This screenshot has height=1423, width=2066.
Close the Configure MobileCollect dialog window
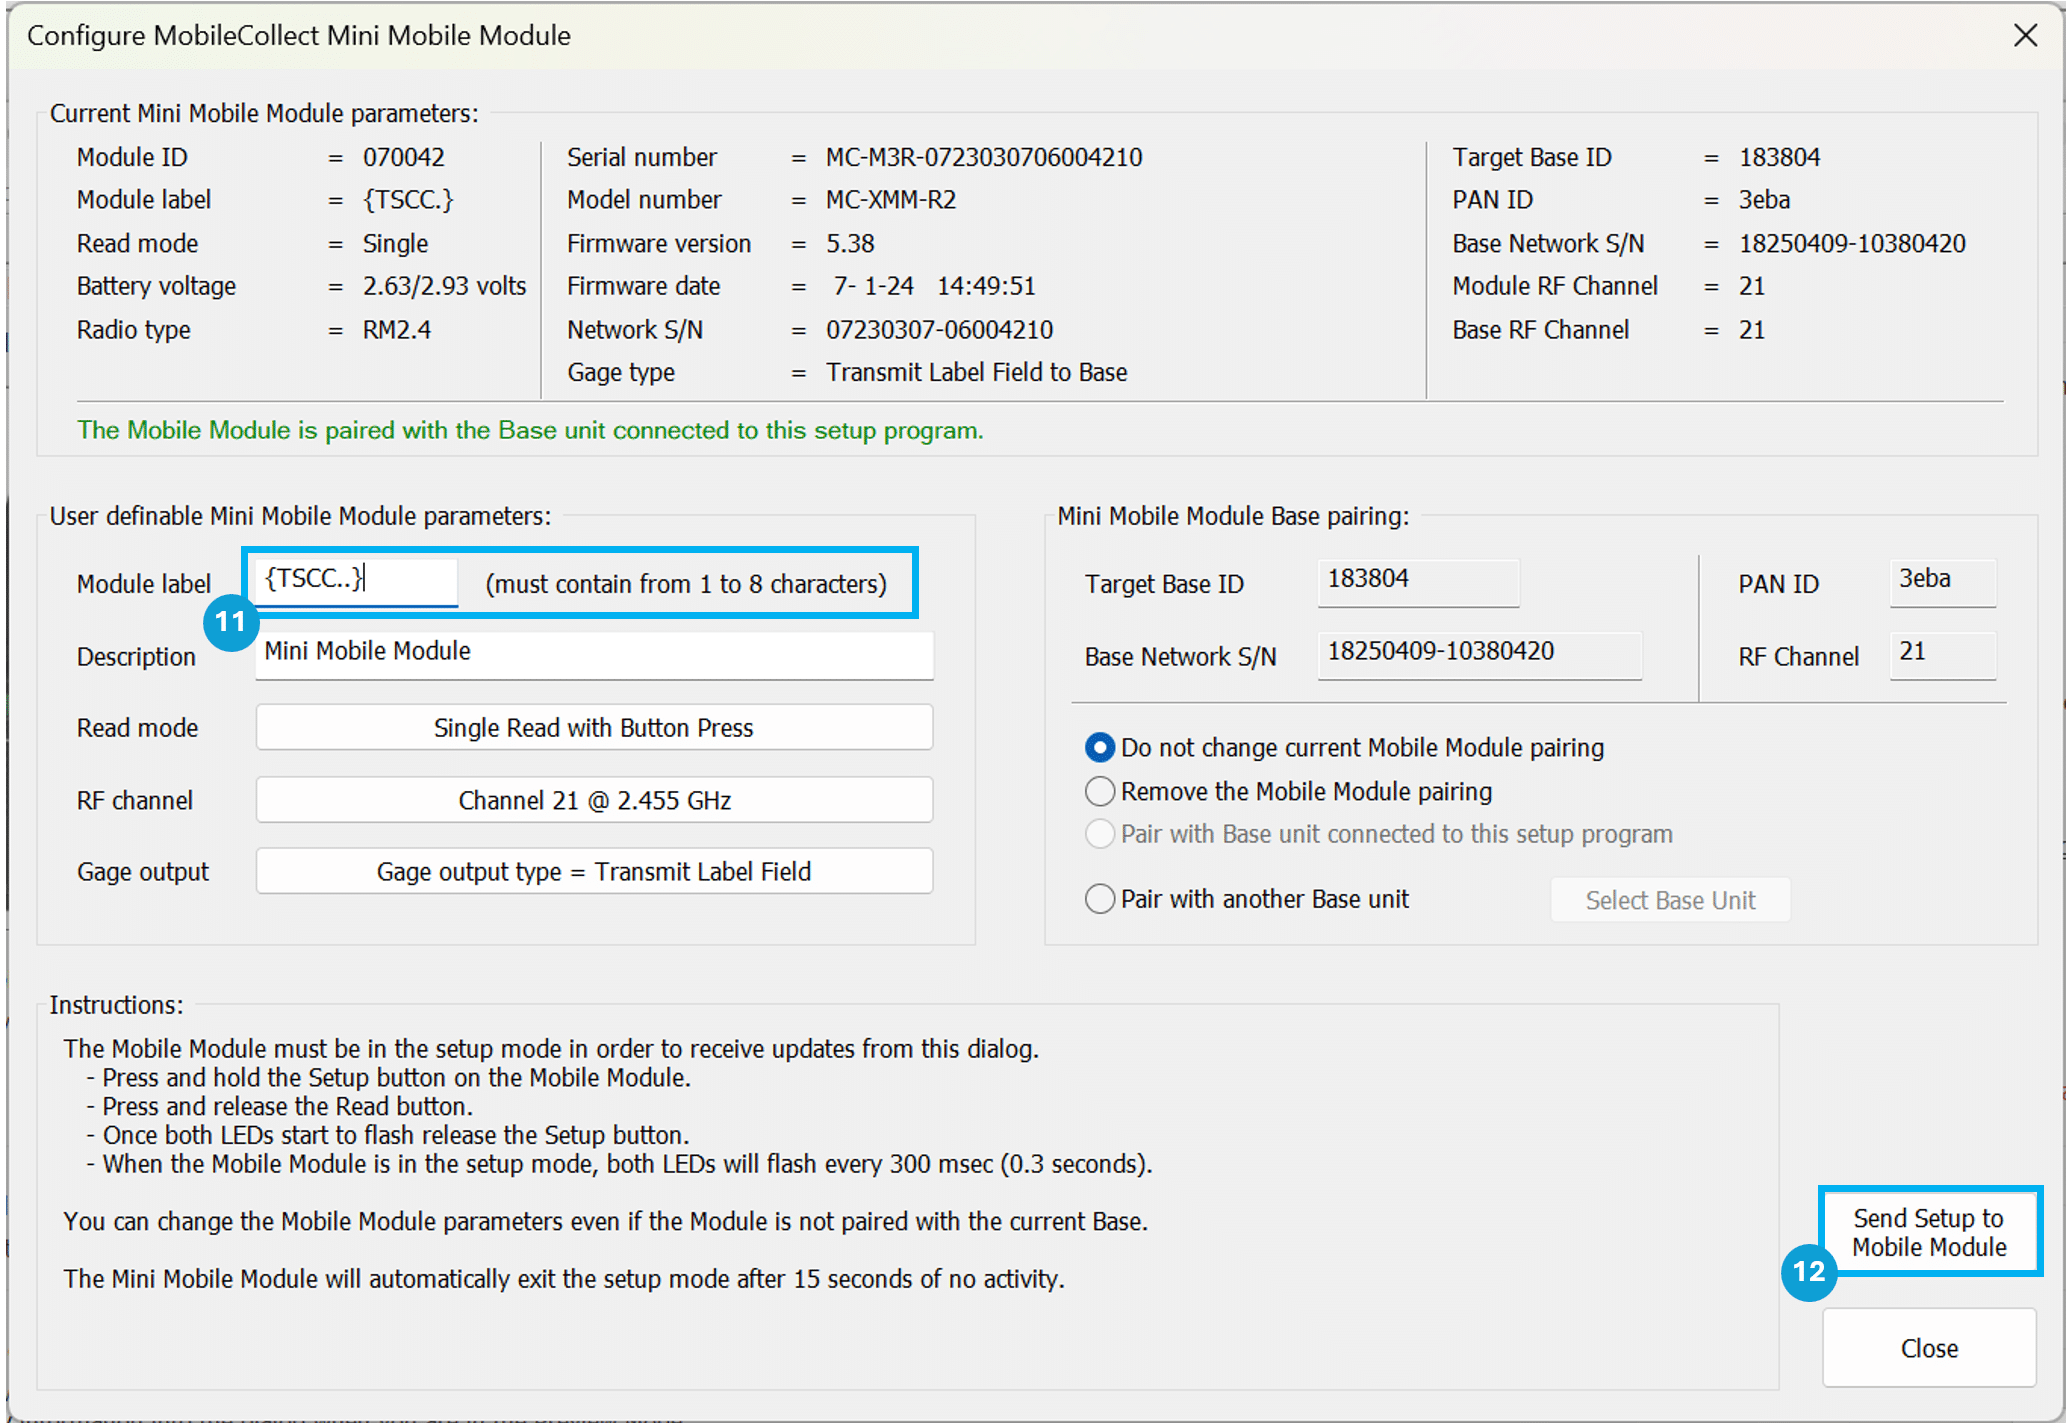pyautogui.click(x=2026, y=34)
